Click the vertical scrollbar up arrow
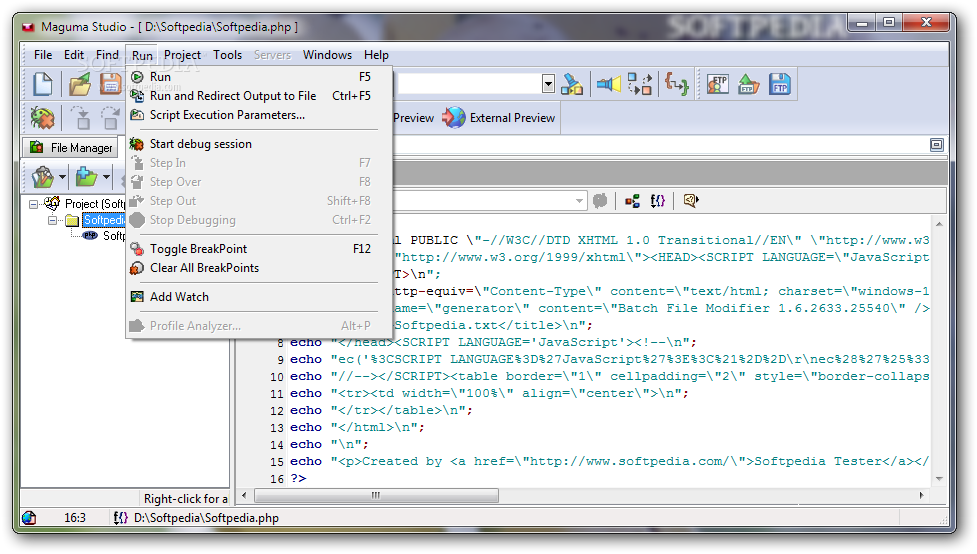Viewport: 977px width, 554px height. [939, 224]
